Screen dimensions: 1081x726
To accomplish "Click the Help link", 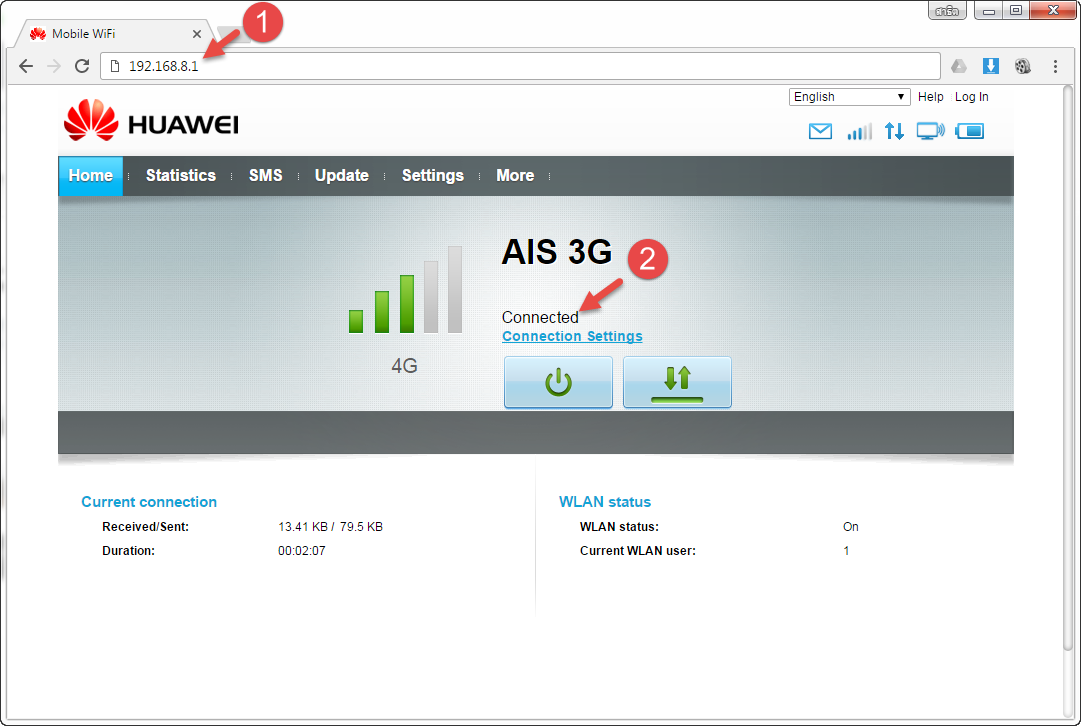I will (930, 97).
